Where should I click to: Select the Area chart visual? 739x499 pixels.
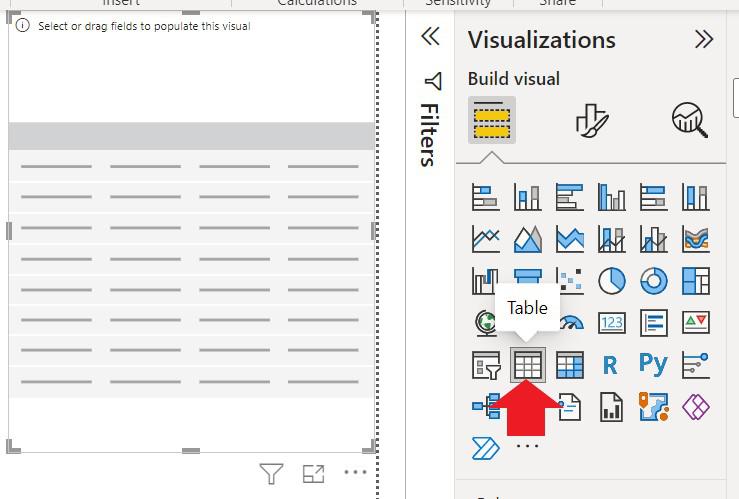coord(527,238)
